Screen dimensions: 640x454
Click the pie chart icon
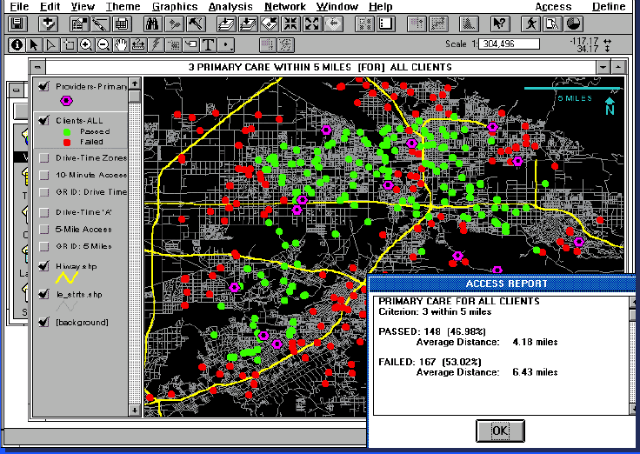click(574, 24)
